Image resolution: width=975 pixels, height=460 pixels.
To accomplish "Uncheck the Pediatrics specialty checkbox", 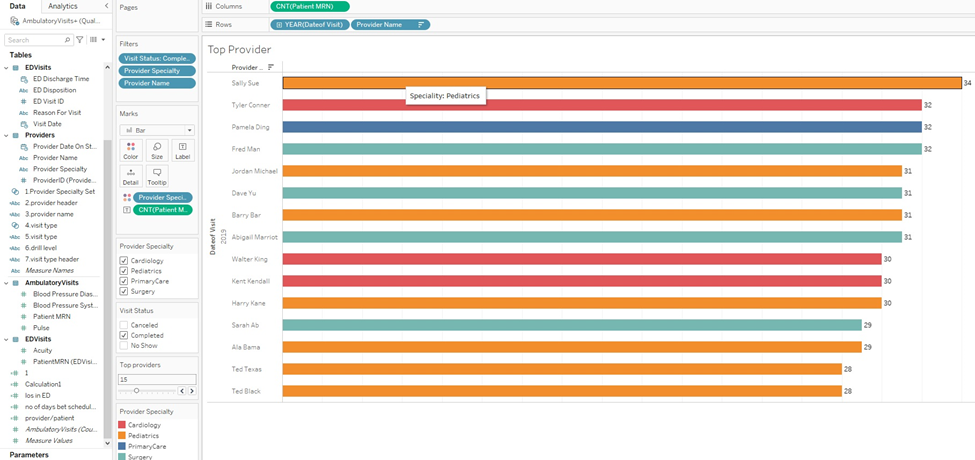I will click(124, 271).
